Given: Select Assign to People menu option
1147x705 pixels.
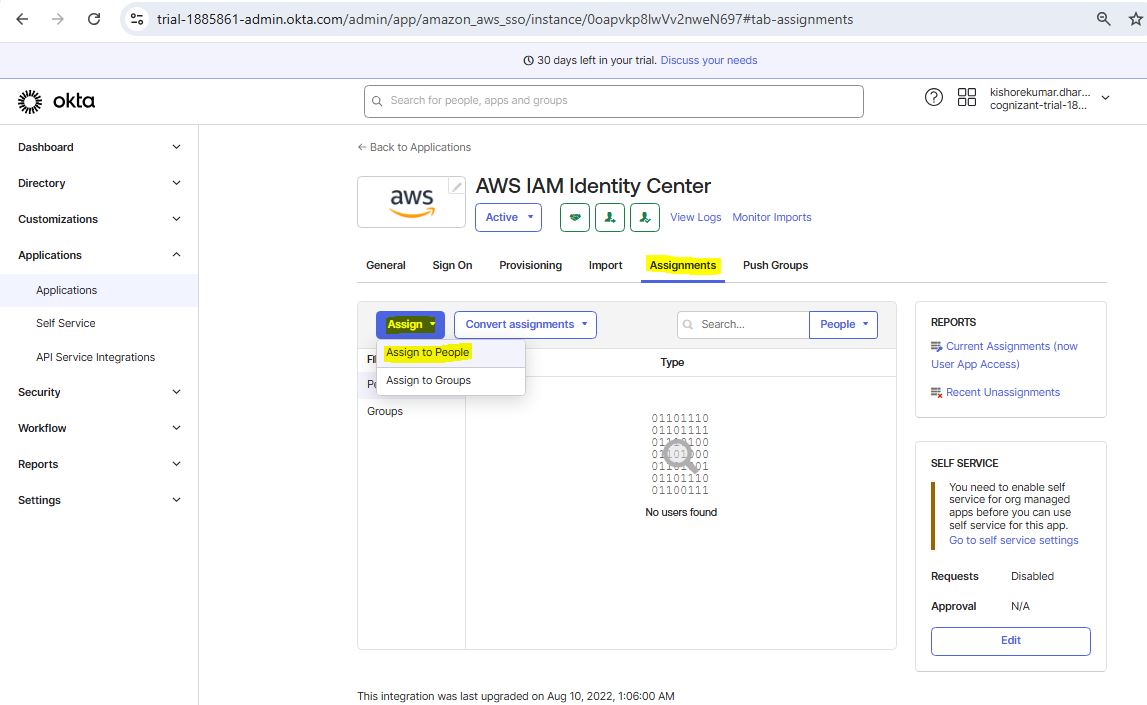Looking at the screenshot, I should (428, 353).
